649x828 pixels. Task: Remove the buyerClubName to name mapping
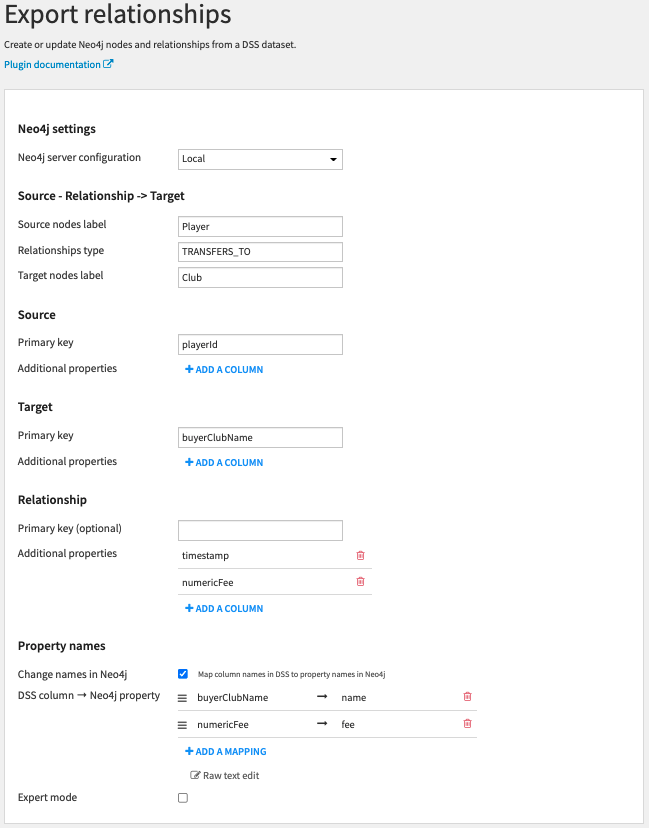coord(467,697)
